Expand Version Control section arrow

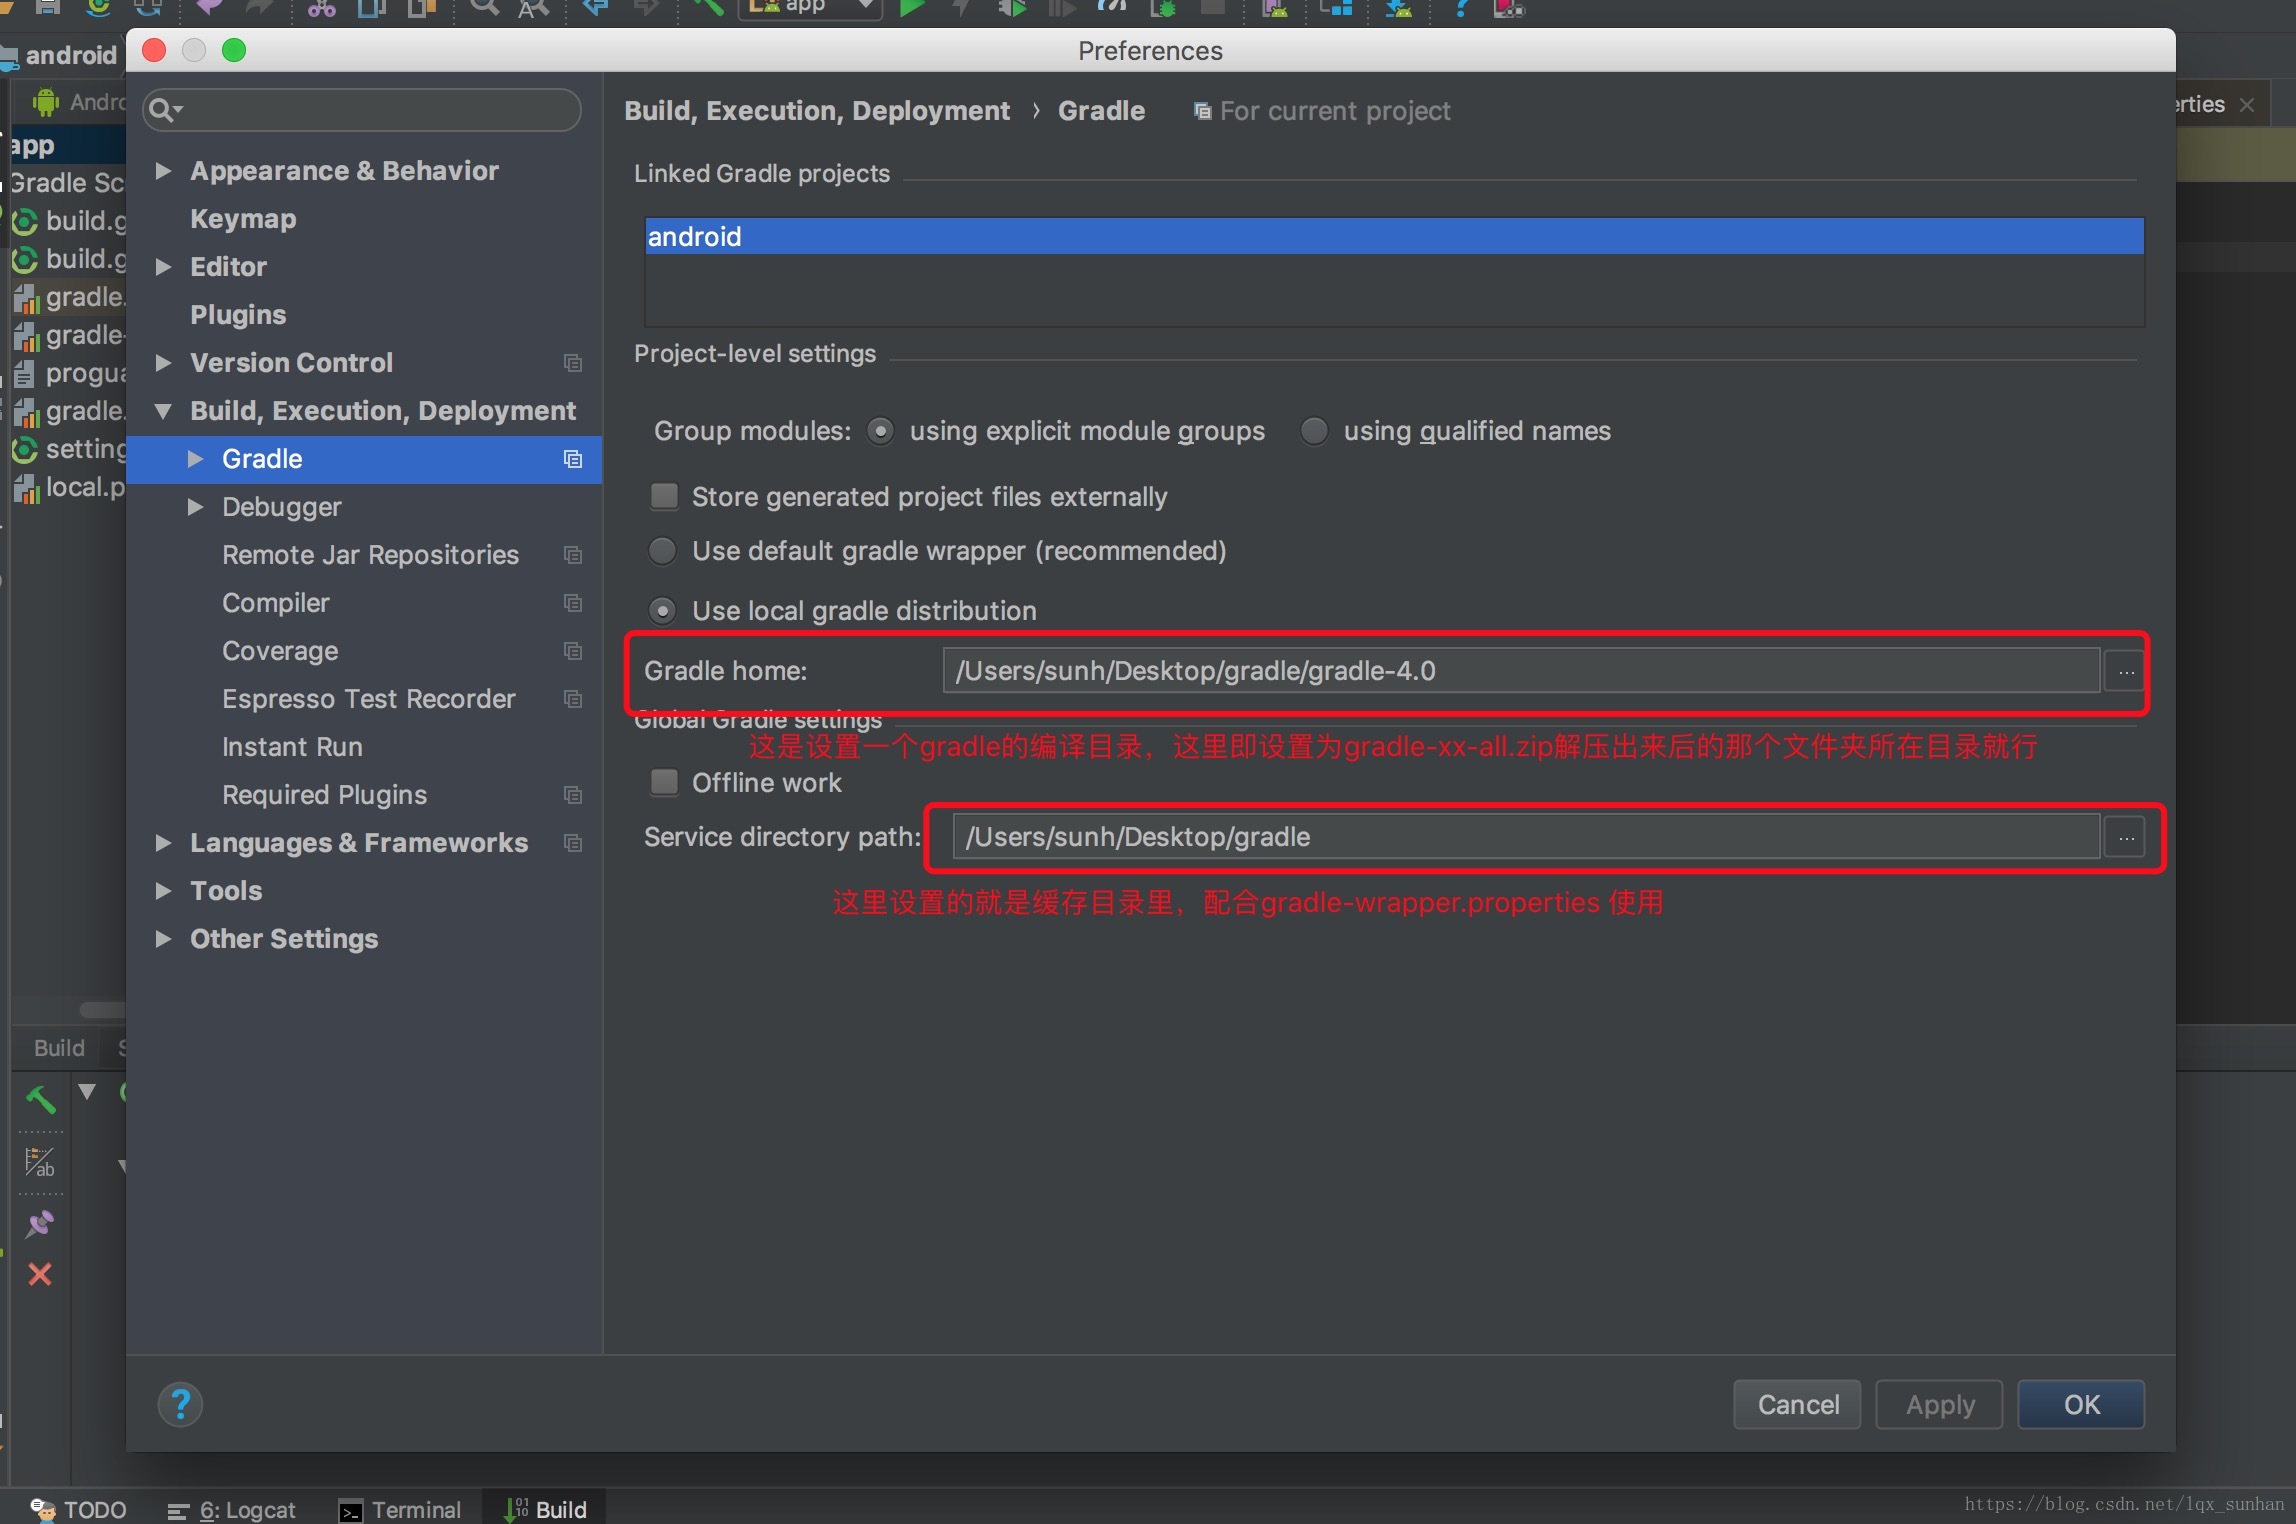[163, 363]
